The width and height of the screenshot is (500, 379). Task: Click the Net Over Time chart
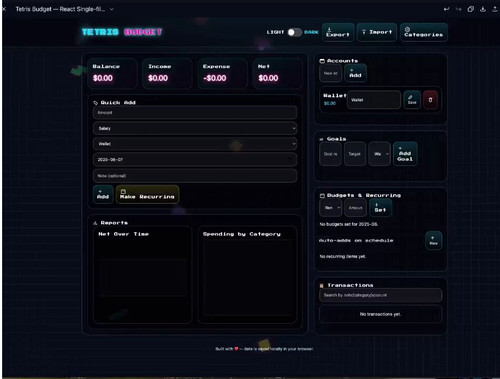[143, 275]
